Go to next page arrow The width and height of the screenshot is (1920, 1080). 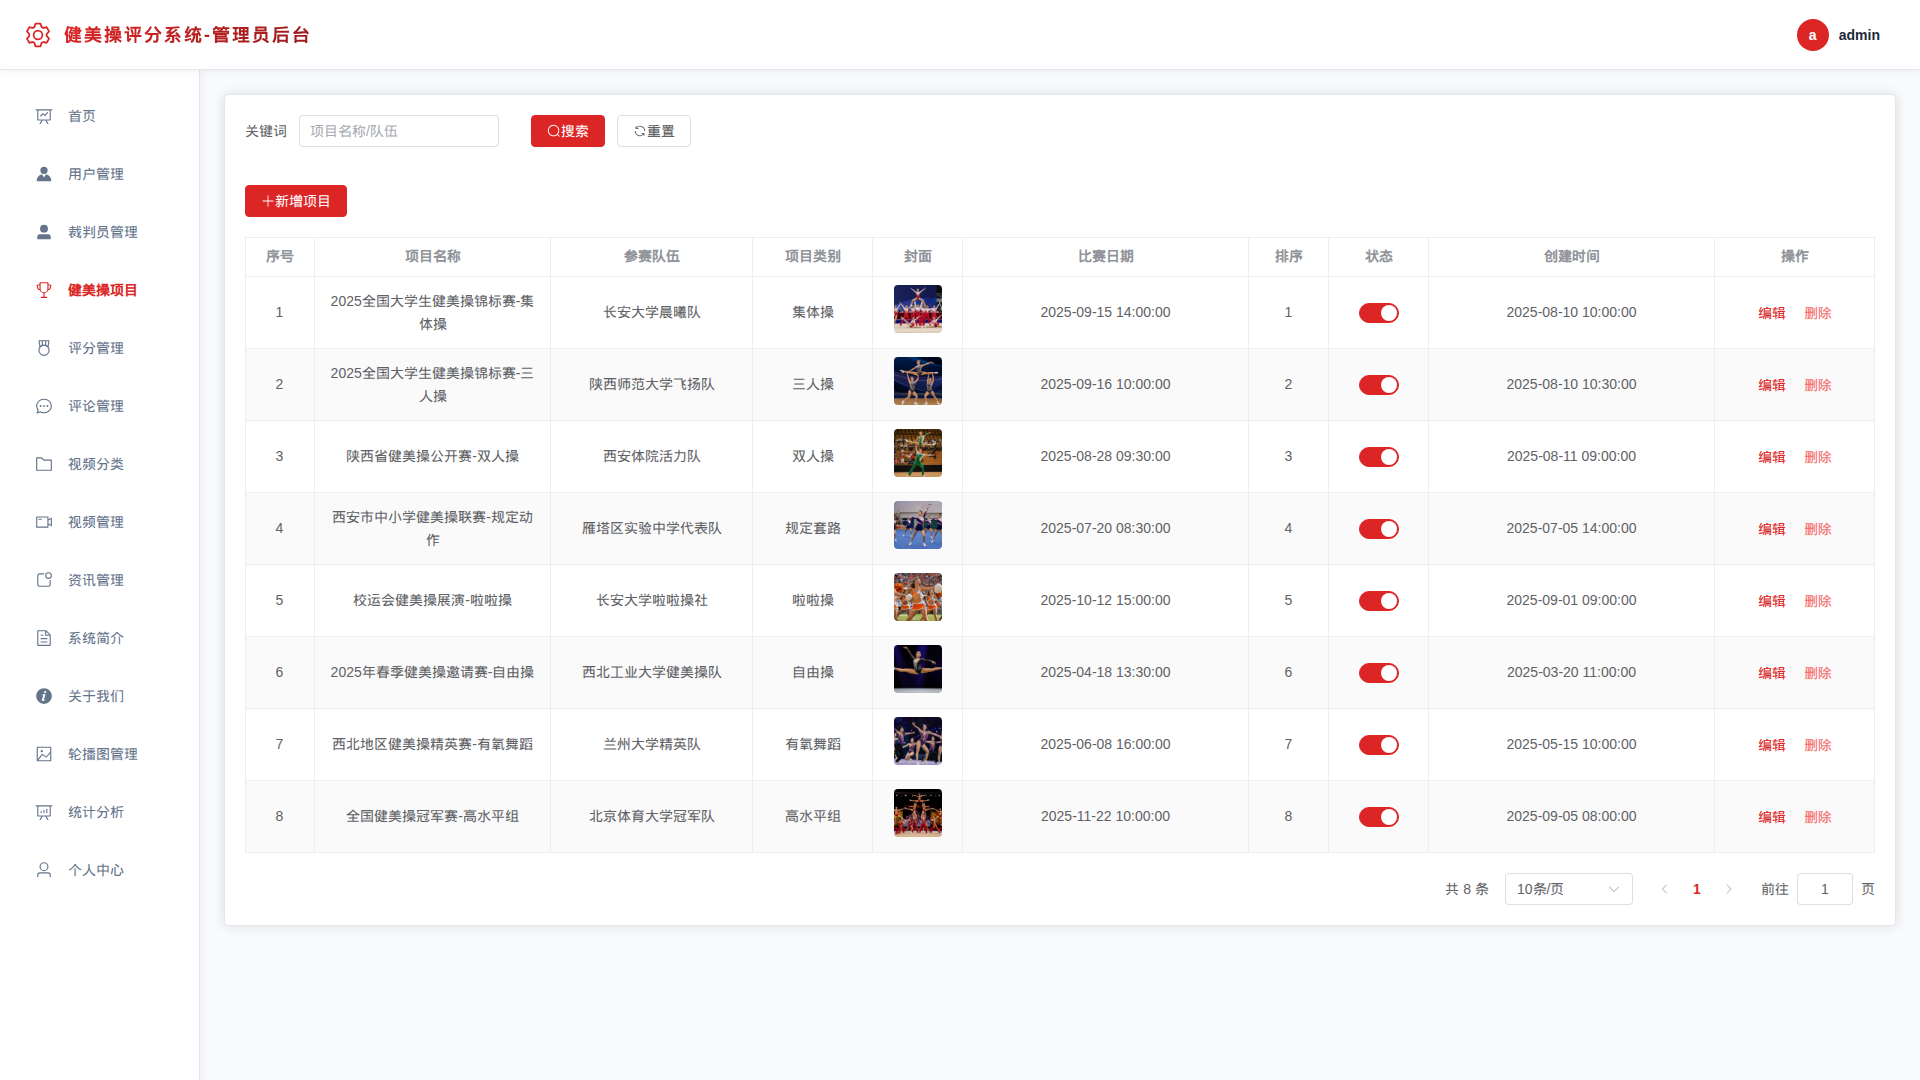pyautogui.click(x=1729, y=889)
